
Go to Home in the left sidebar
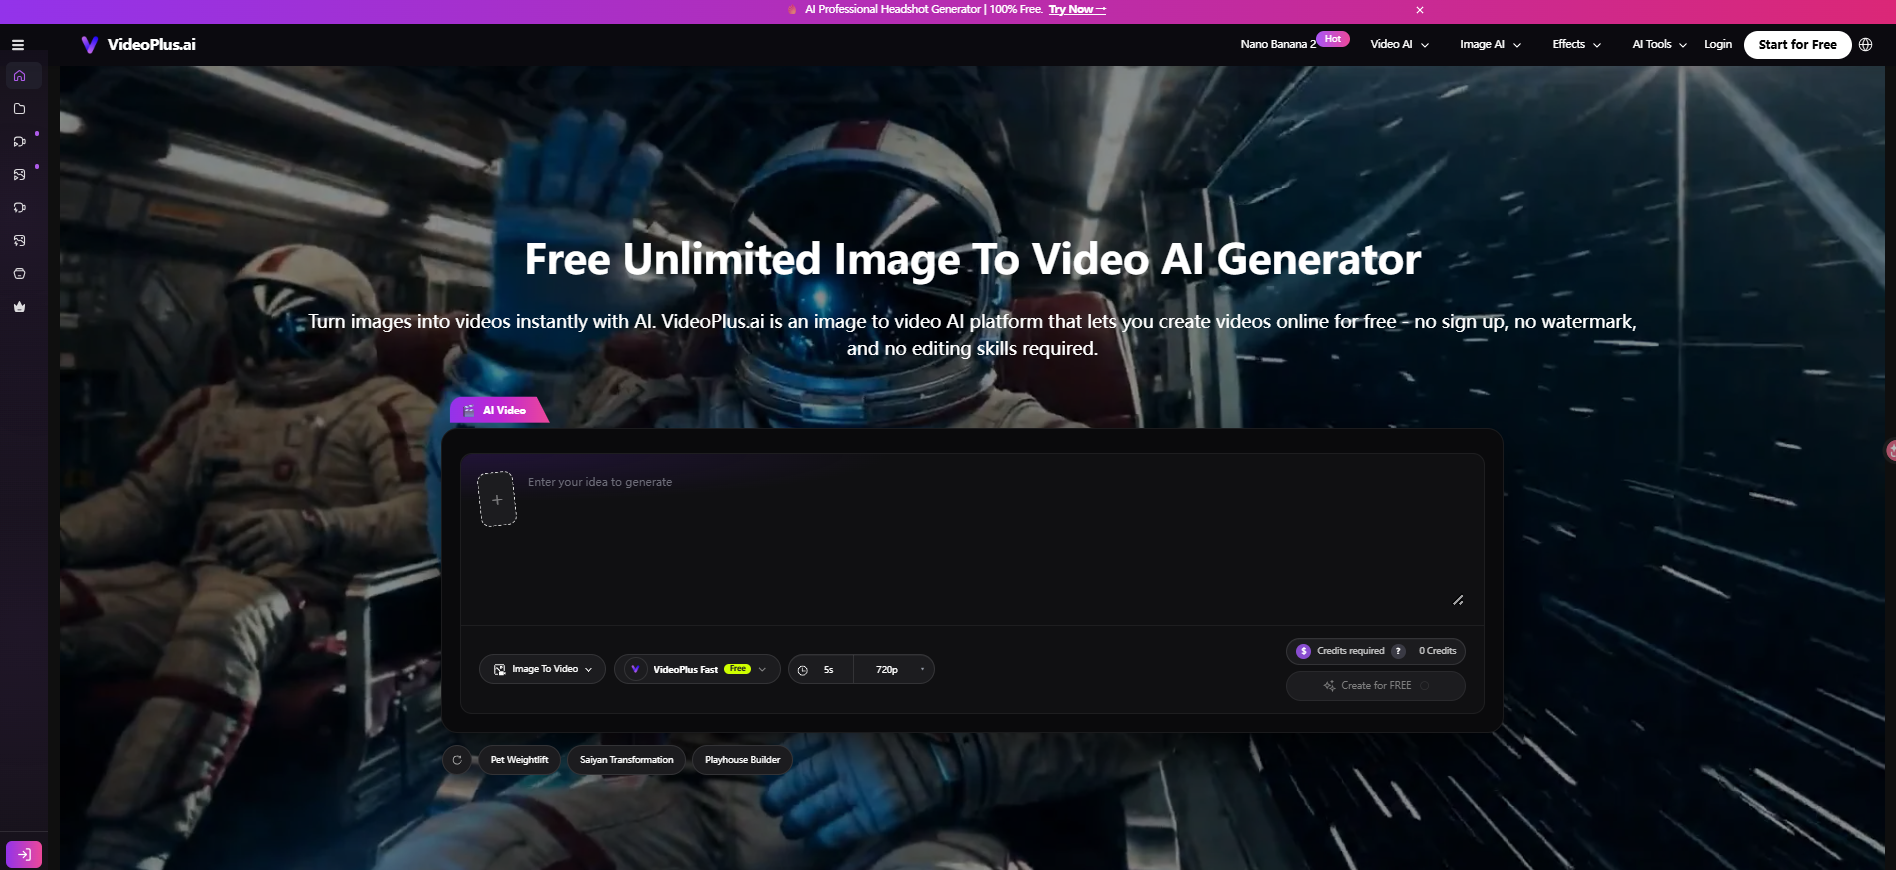pyautogui.click(x=20, y=76)
